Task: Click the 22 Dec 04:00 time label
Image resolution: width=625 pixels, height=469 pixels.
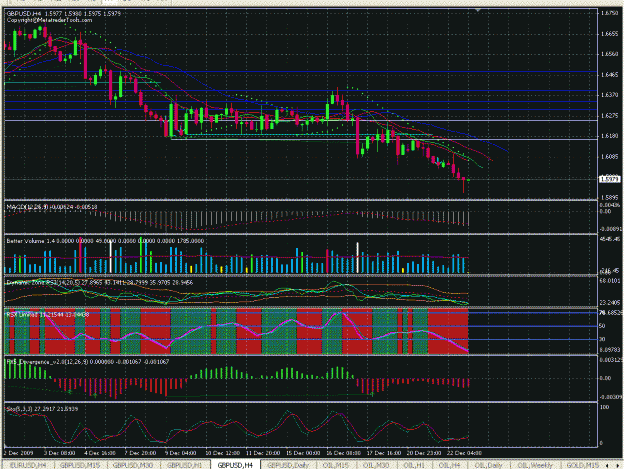Action: tap(464, 453)
